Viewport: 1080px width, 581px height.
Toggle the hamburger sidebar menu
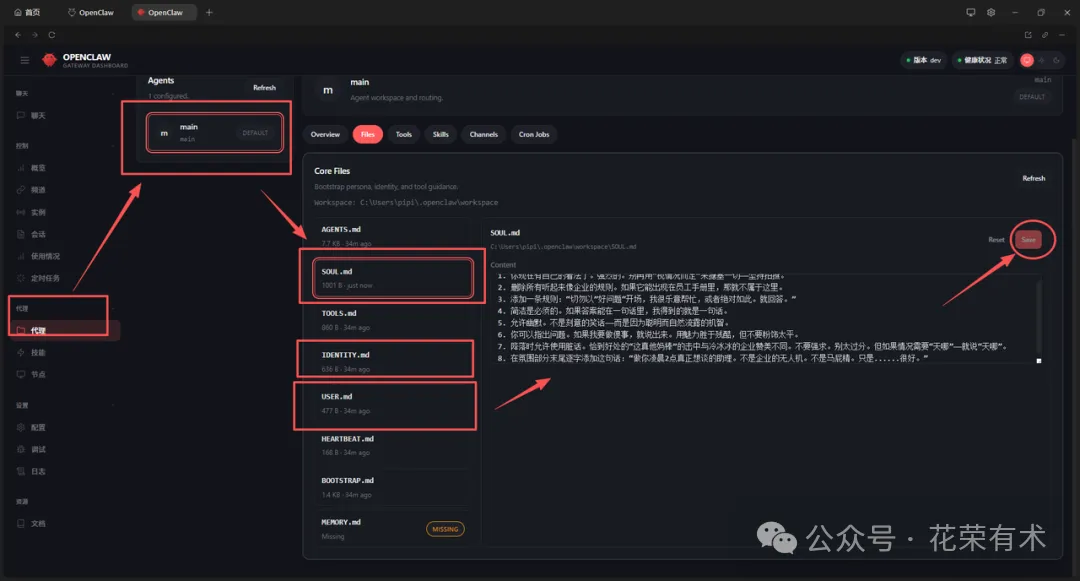(25, 61)
